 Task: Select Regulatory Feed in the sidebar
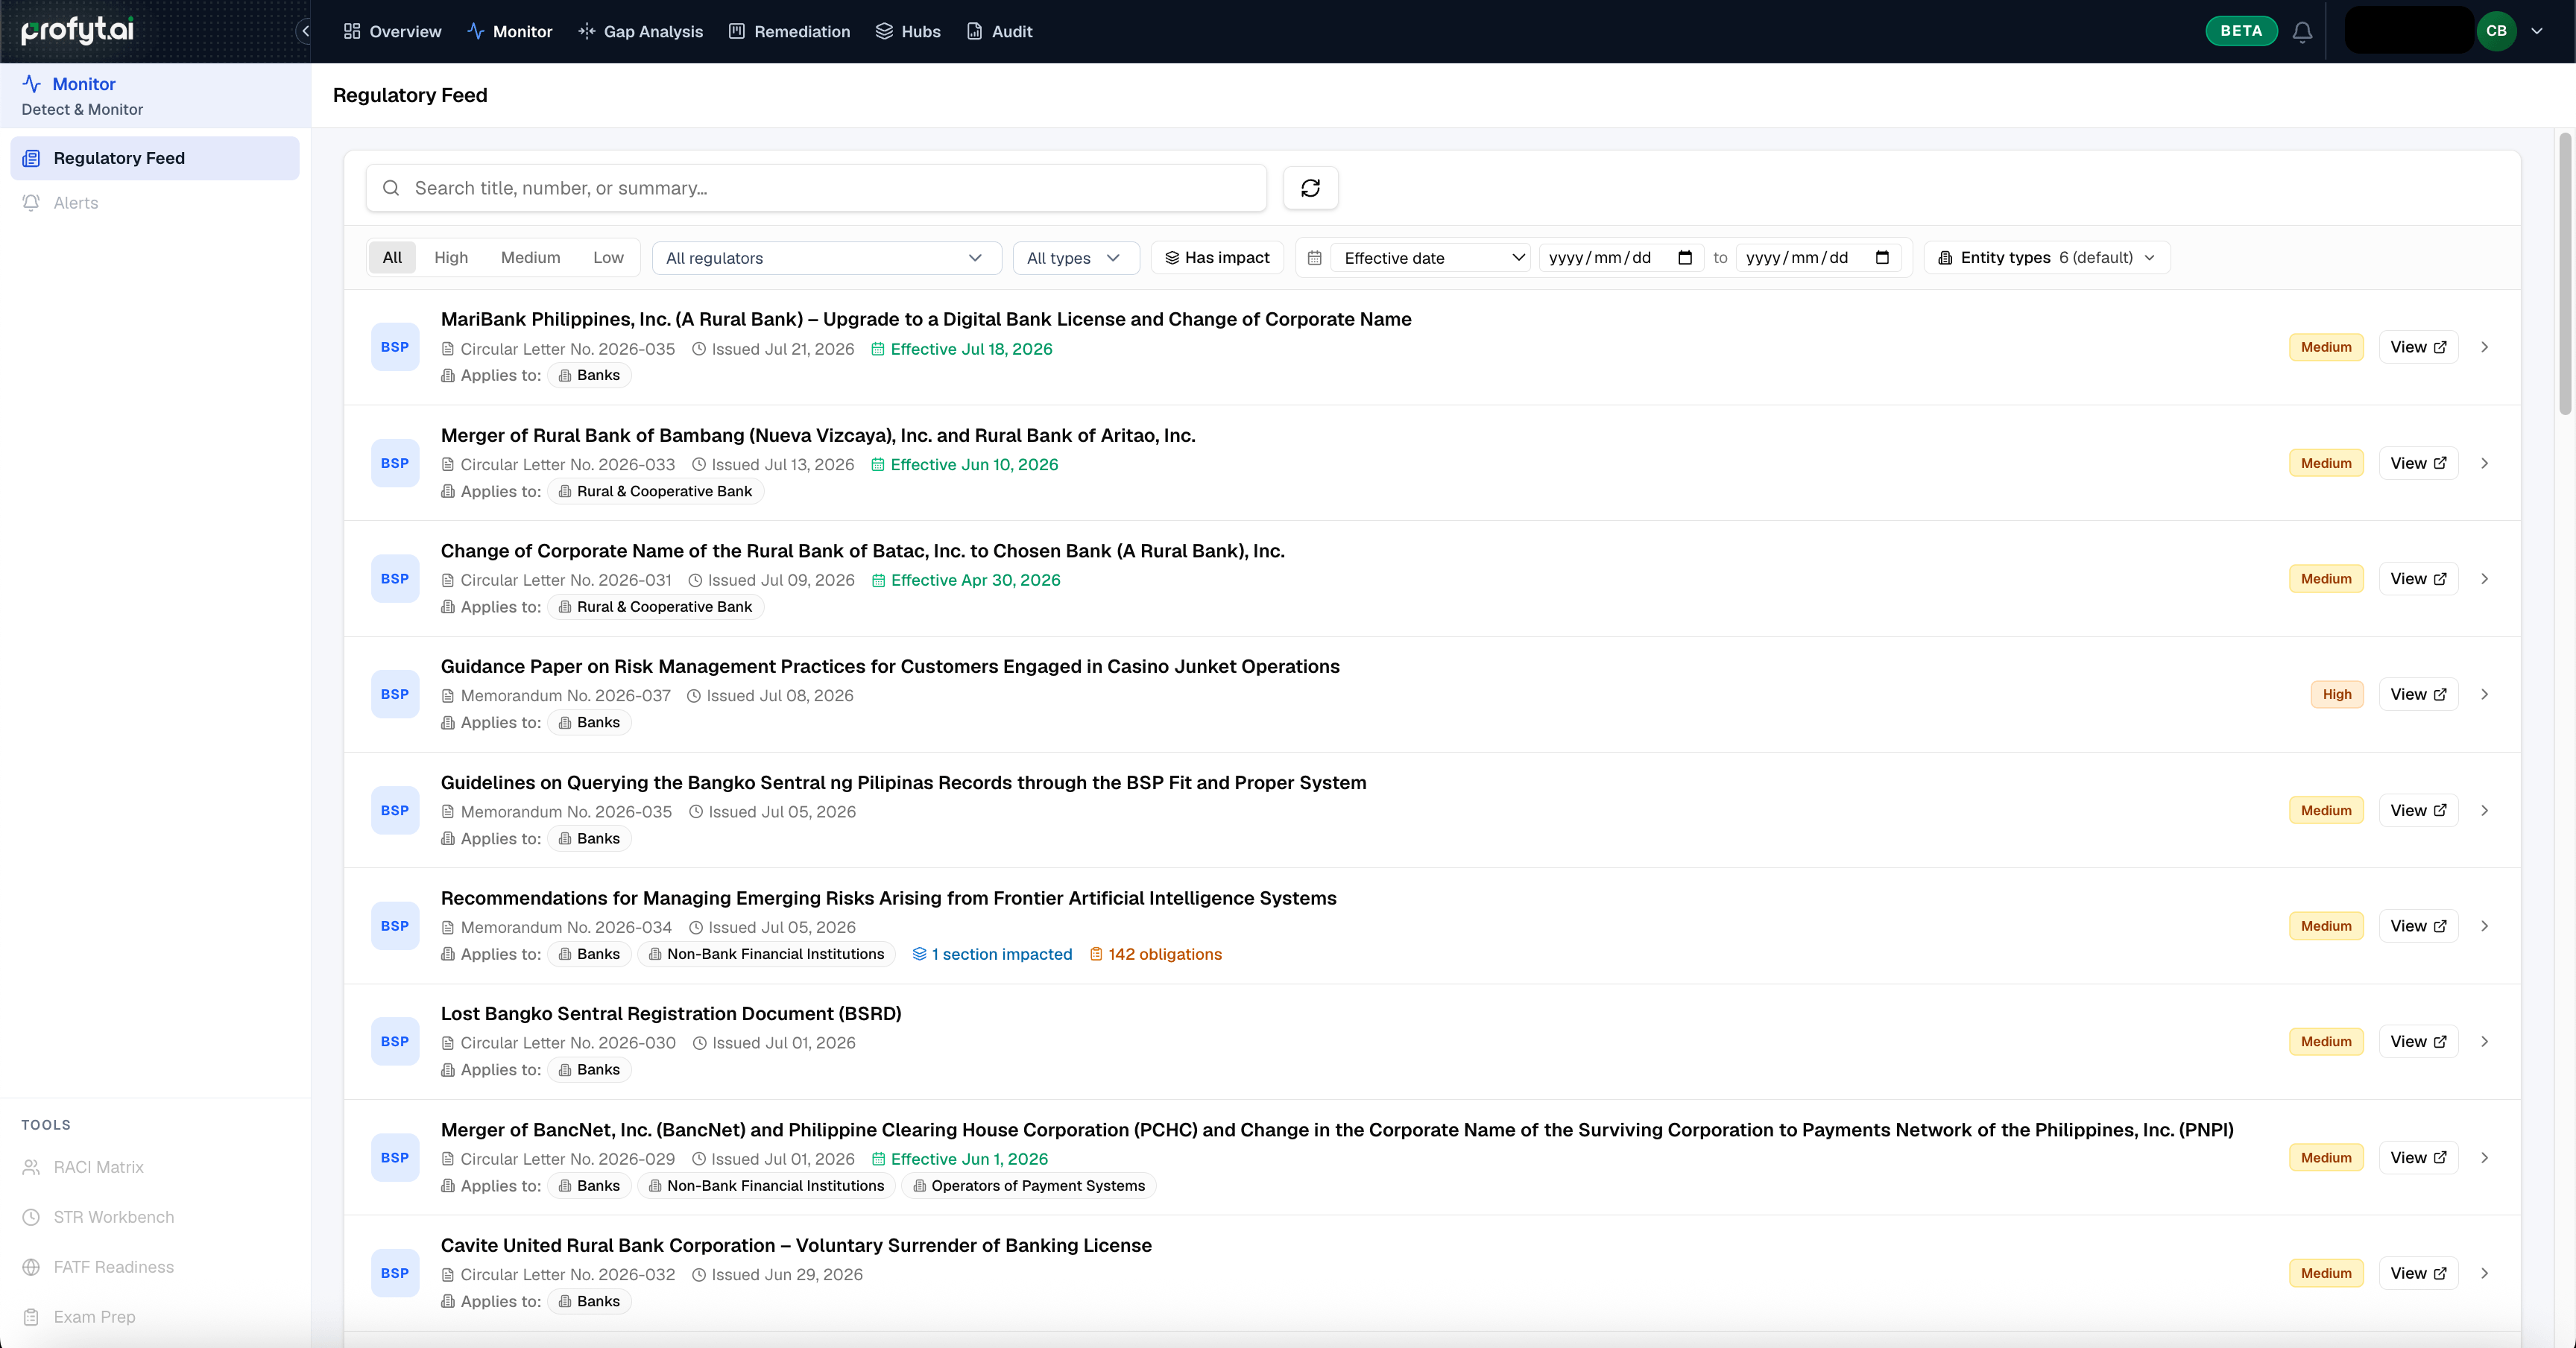coord(155,158)
